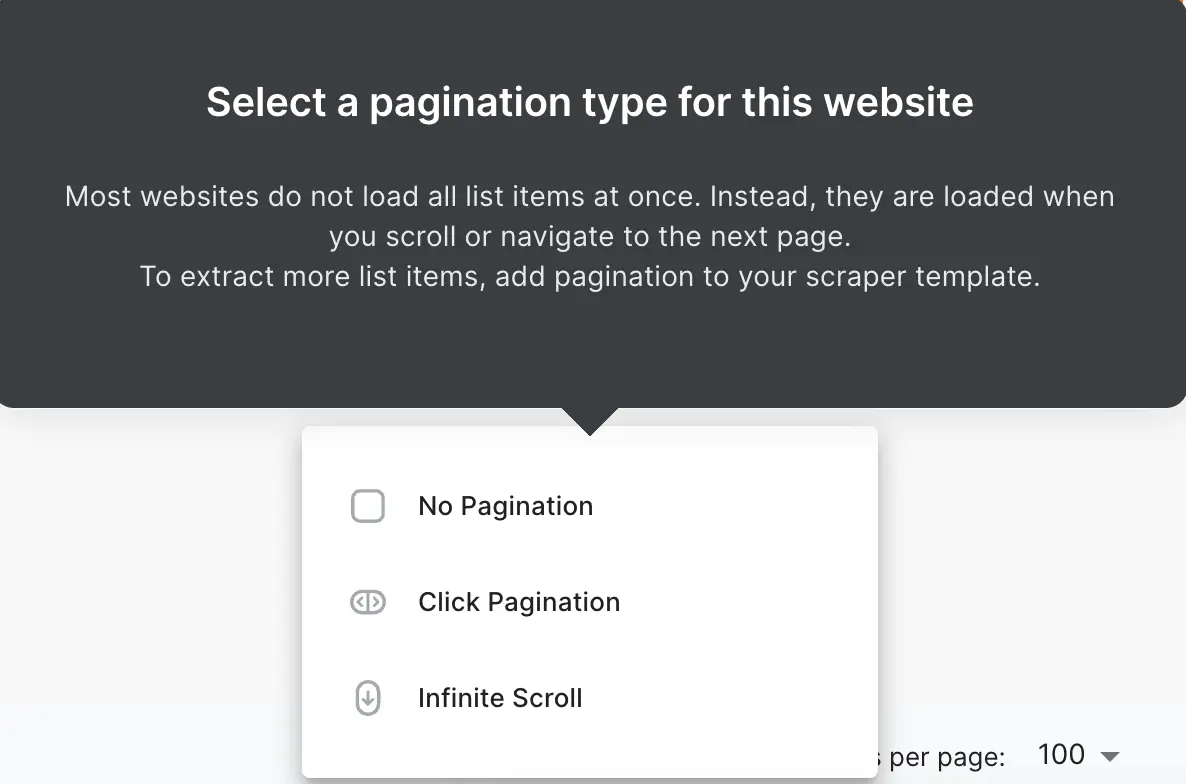Click the 100 per-page value
Screen dimensions: 1186x784
click(1064, 755)
